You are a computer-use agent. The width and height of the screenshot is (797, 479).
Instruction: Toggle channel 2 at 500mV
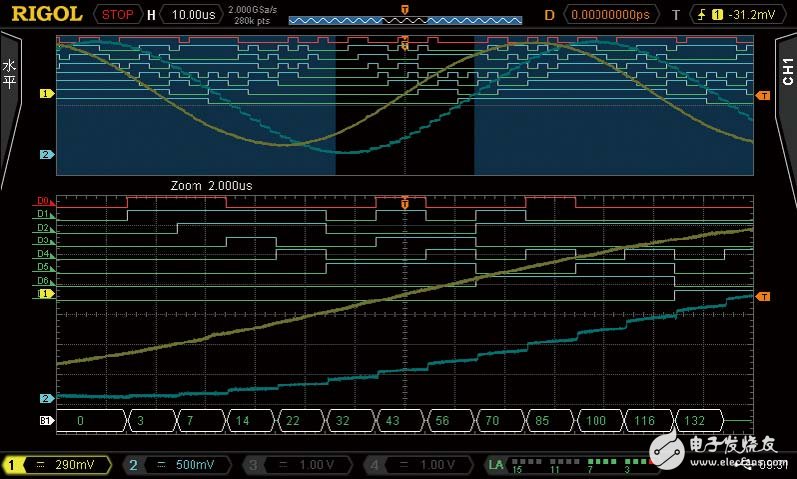point(174,465)
